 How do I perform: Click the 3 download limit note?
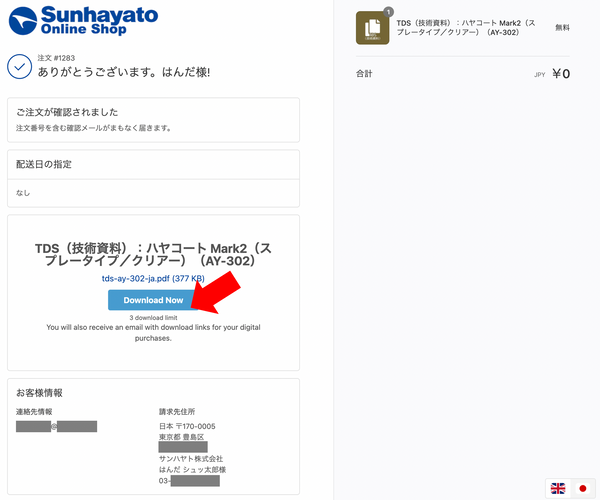153,318
